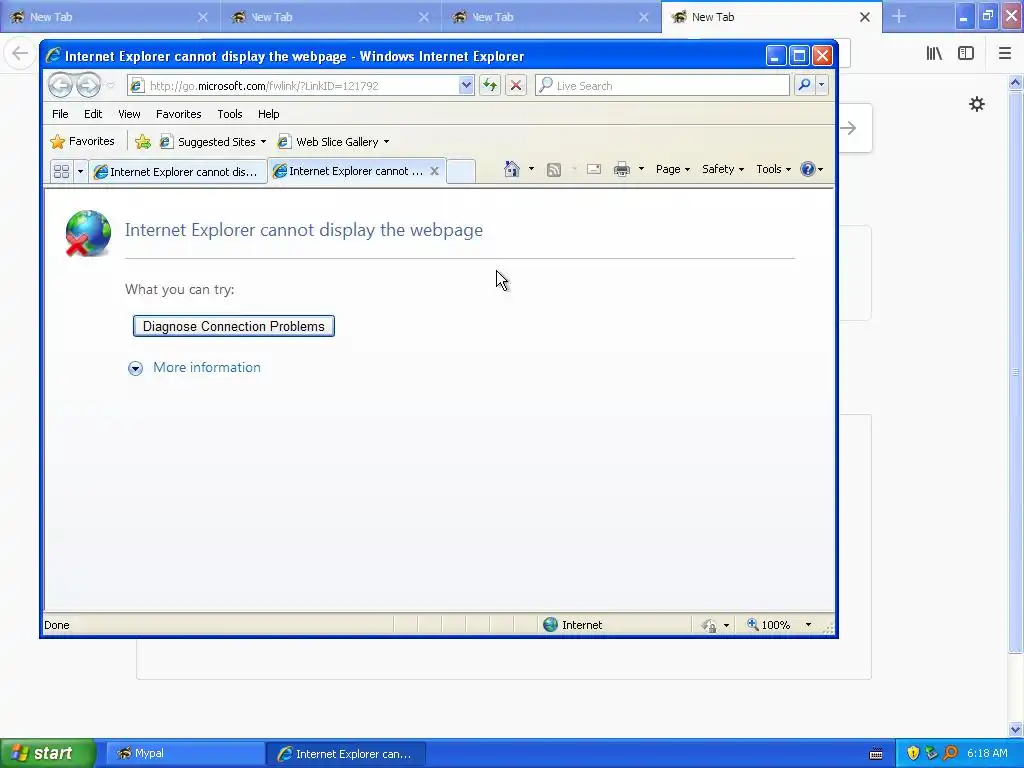Open Web Slice Gallery dropdown
The image size is (1024, 768).
click(x=333, y=142)
